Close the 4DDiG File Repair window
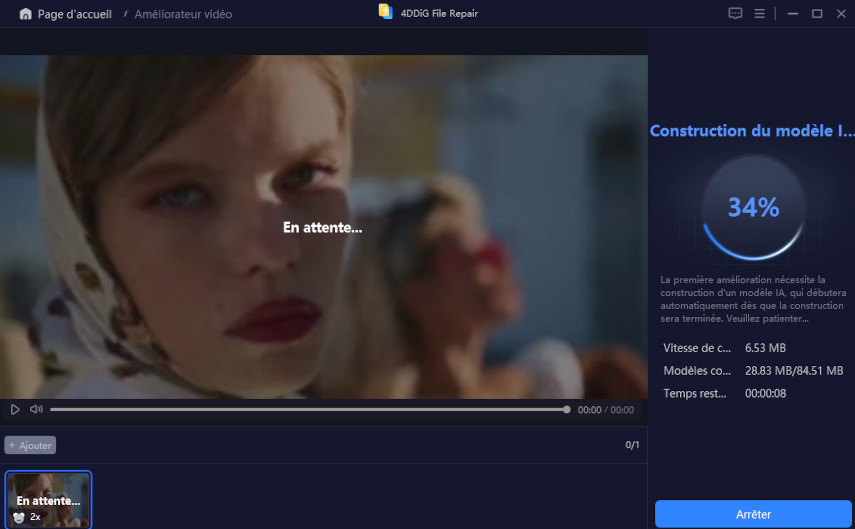The width and height of the screenshot is (855, 529). pos(841,14)
